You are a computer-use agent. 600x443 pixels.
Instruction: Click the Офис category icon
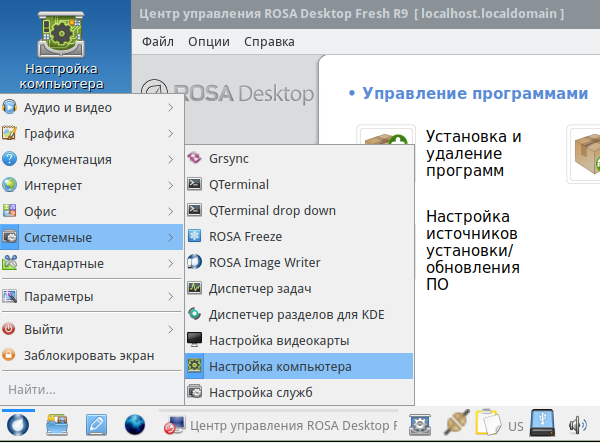pos(10,211)
